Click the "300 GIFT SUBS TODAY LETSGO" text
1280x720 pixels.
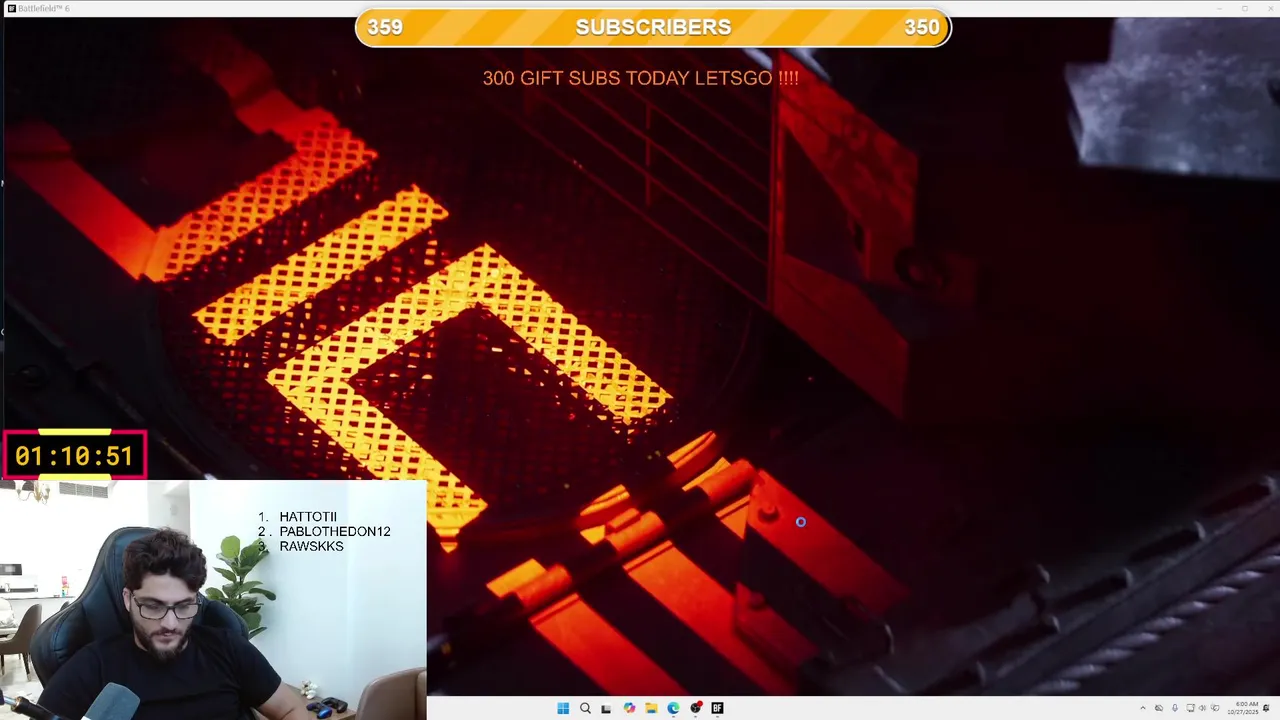click(640, 78)
